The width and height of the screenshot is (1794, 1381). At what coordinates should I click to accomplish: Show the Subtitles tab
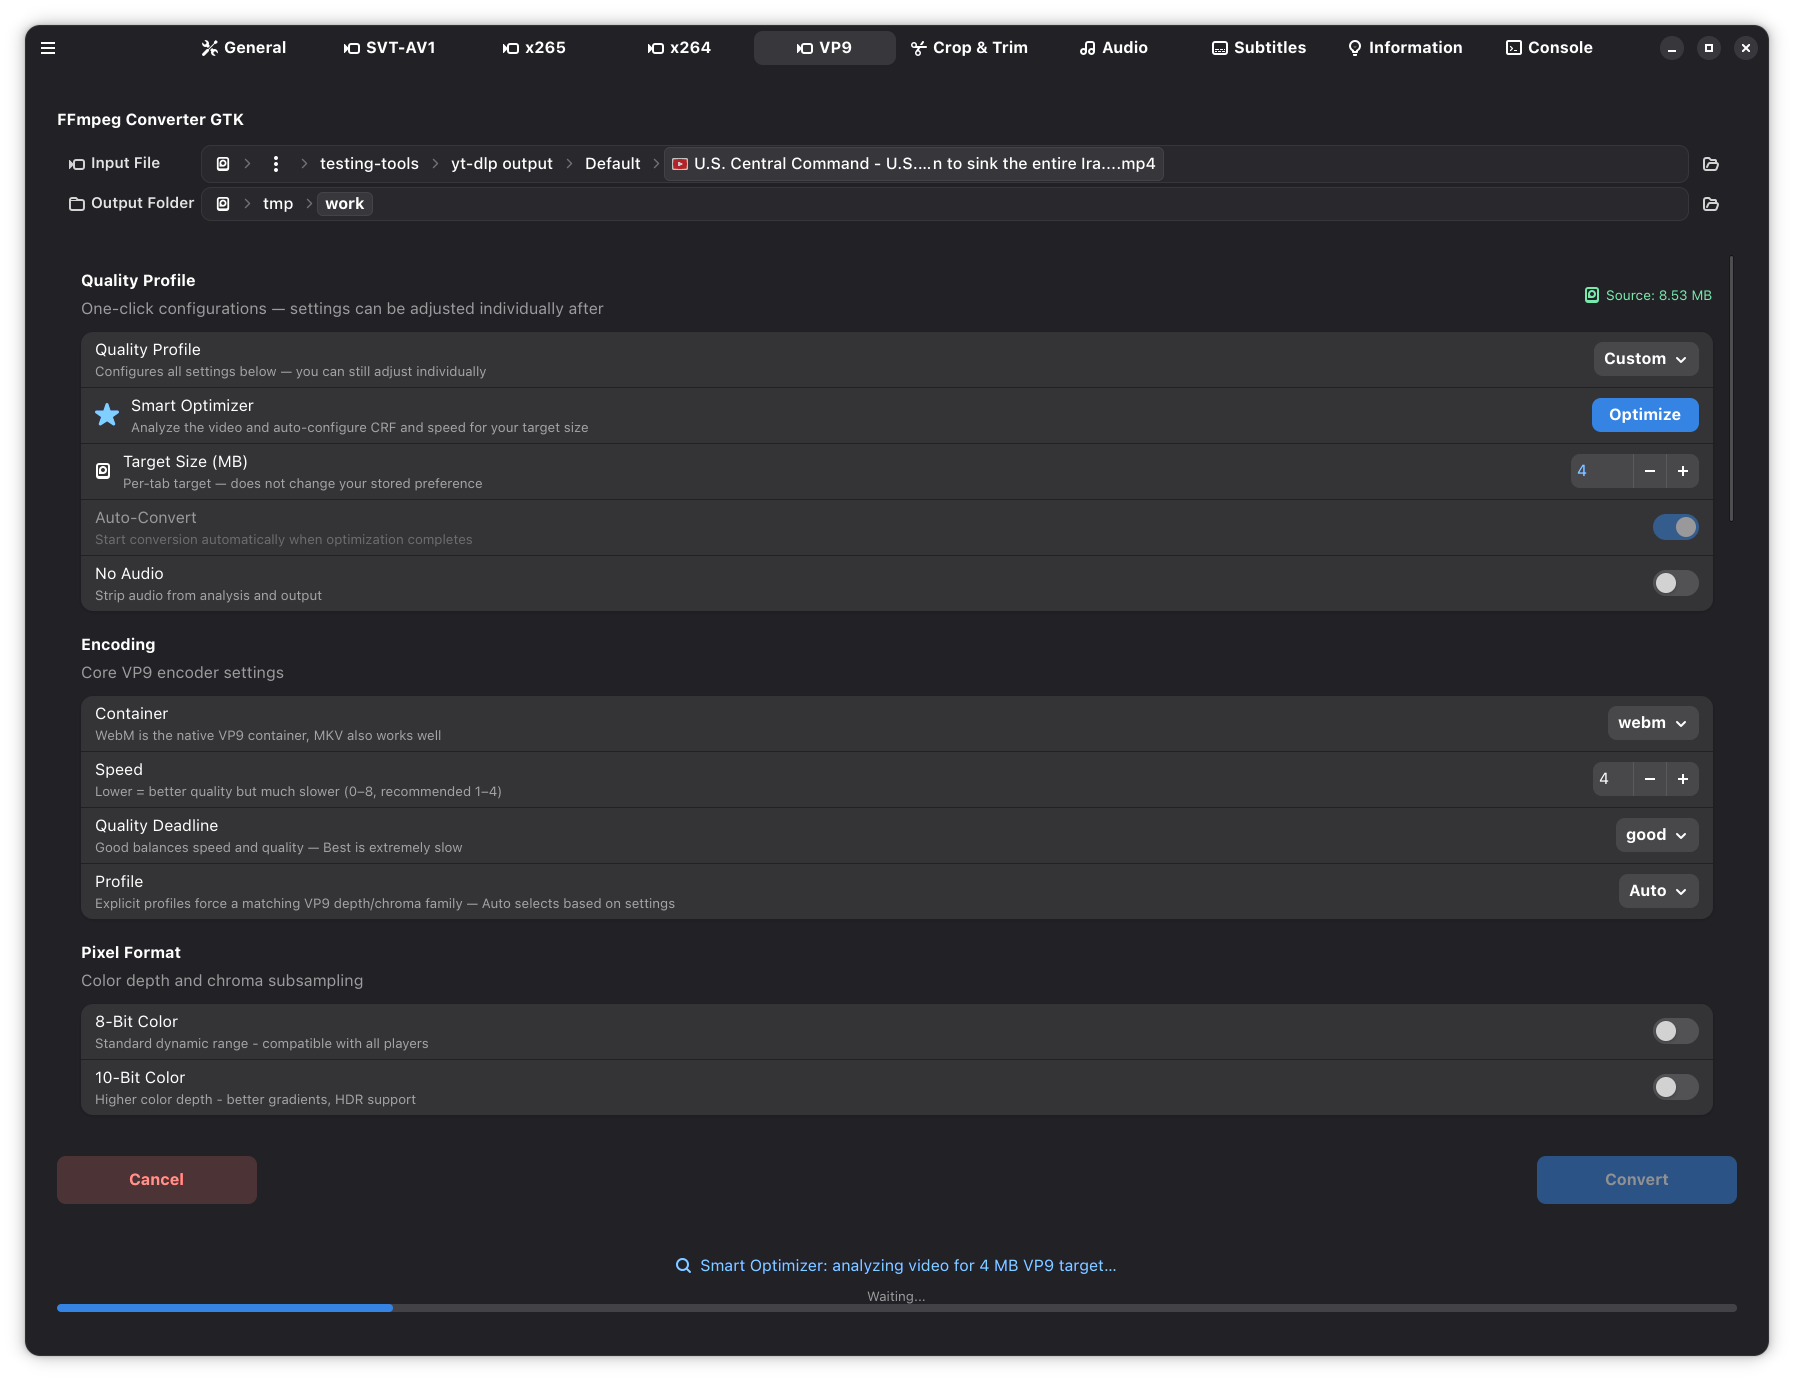point(1259,48)
